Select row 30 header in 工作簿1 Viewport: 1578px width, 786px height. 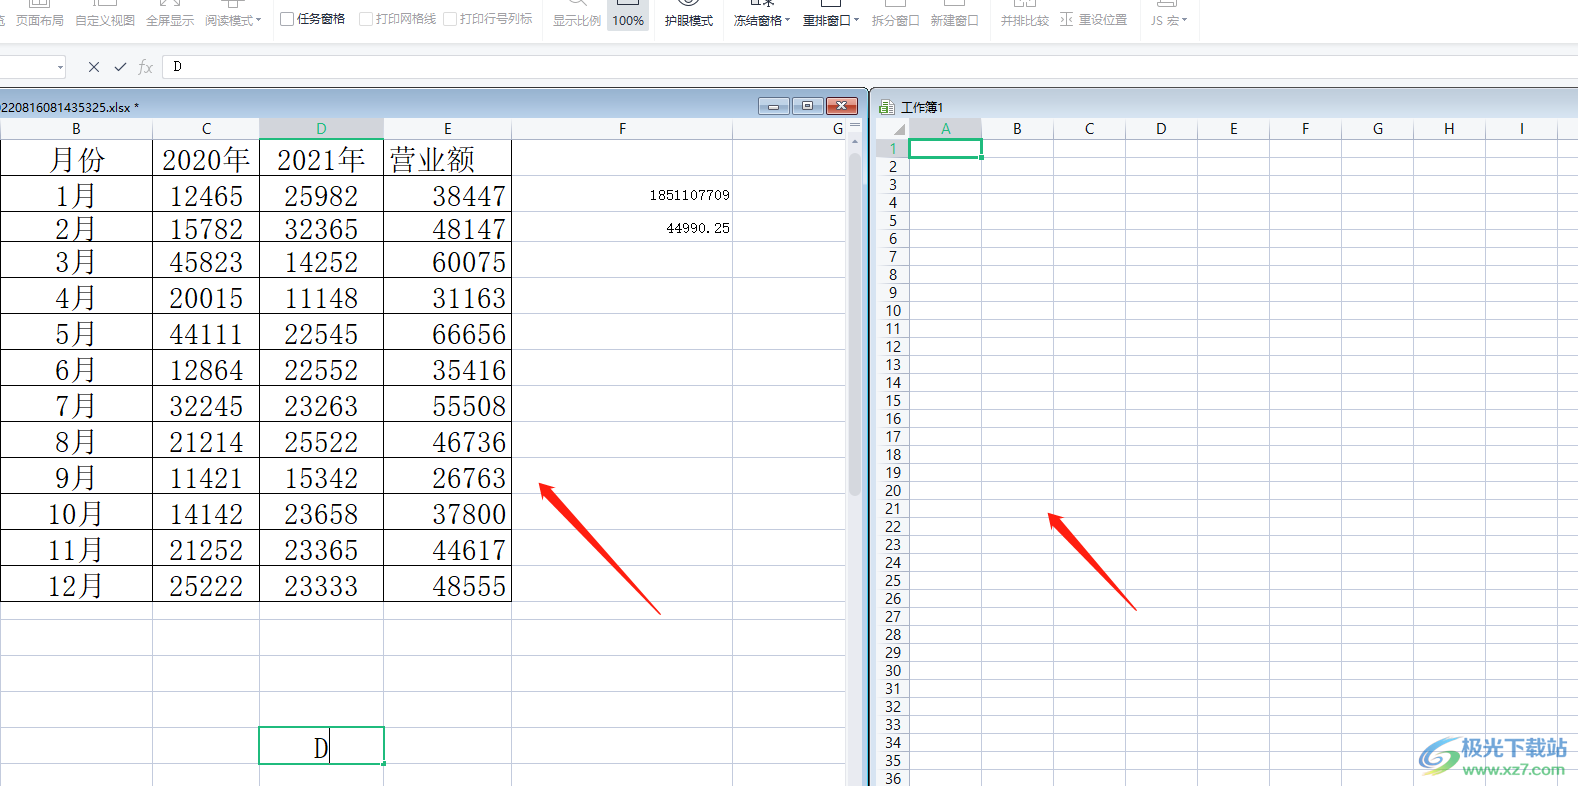(x=893, y=671)
